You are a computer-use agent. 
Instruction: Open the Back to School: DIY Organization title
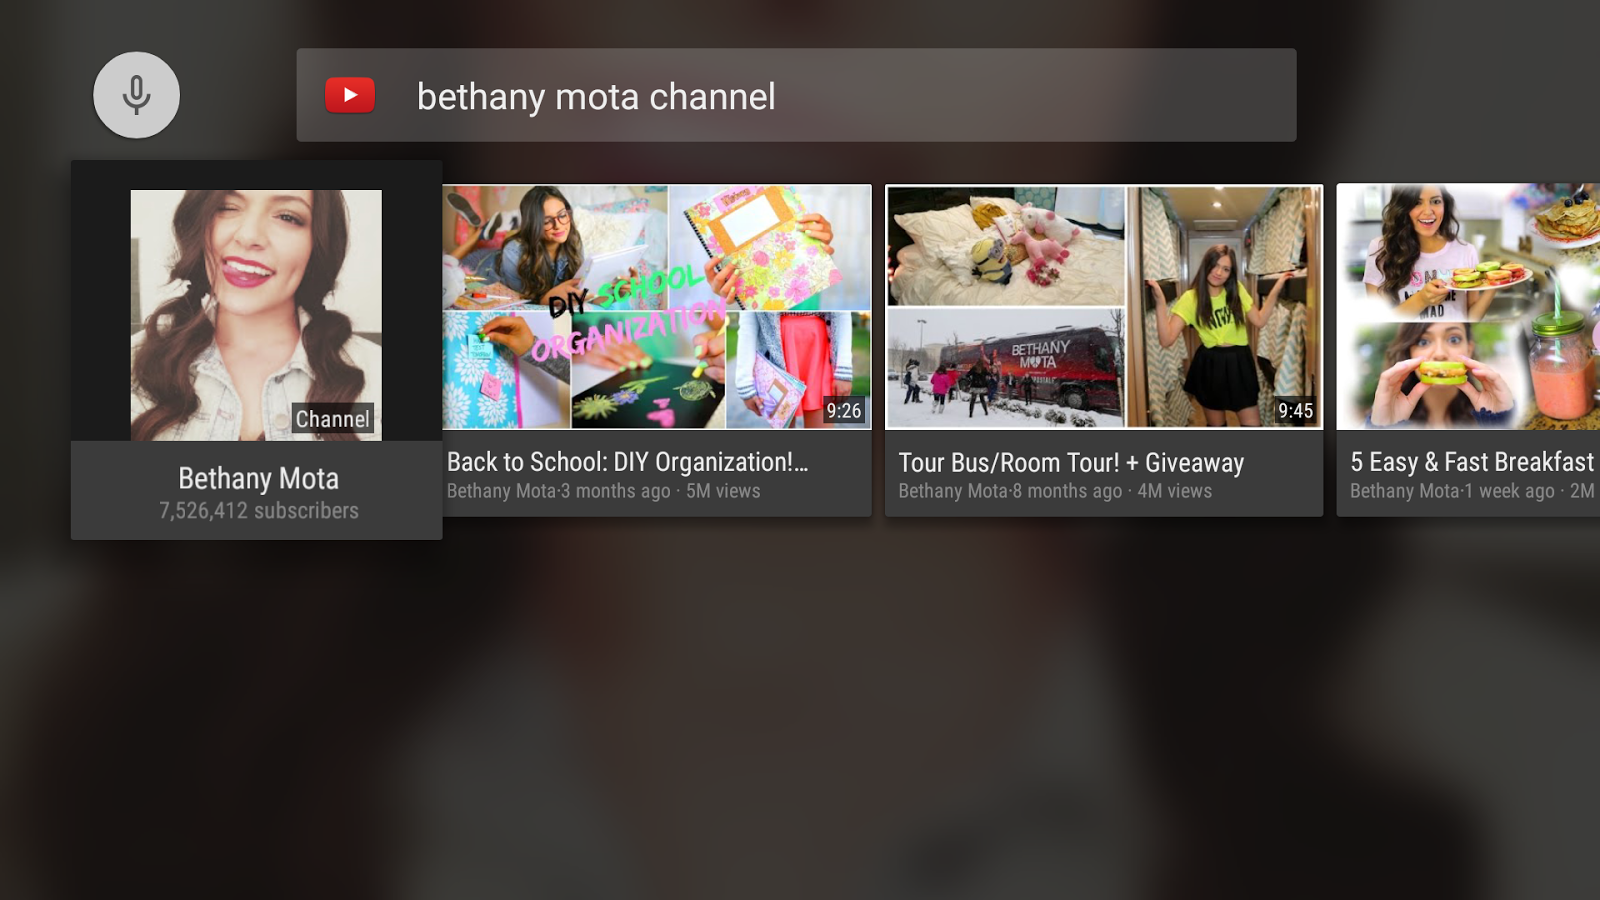pos(627,462)
